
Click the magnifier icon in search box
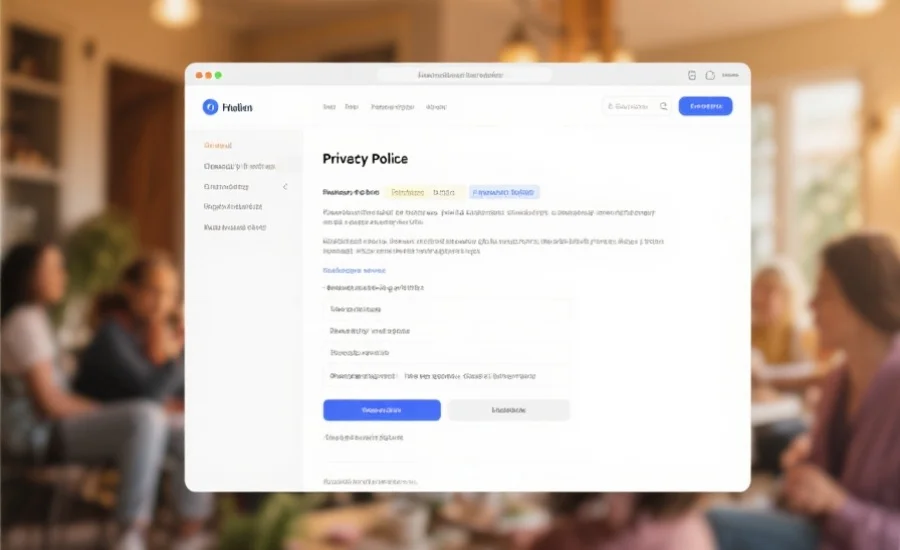[x=664, y=106]
